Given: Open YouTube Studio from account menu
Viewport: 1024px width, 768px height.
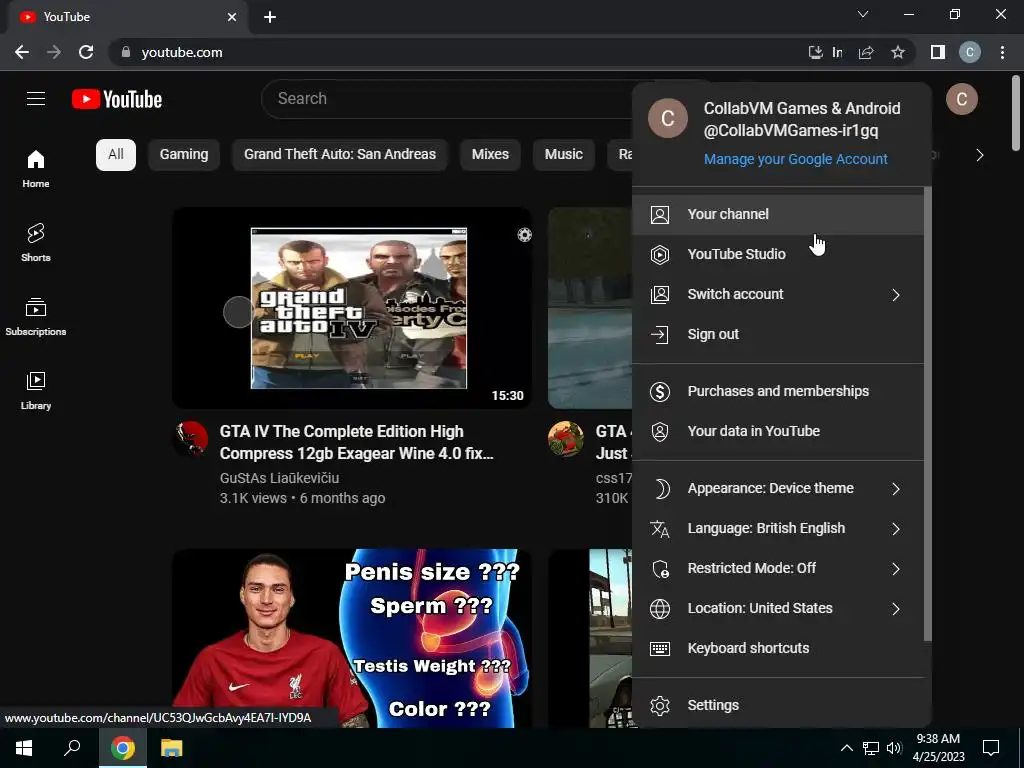Looking at the screenshot, I should coord(778,254).
